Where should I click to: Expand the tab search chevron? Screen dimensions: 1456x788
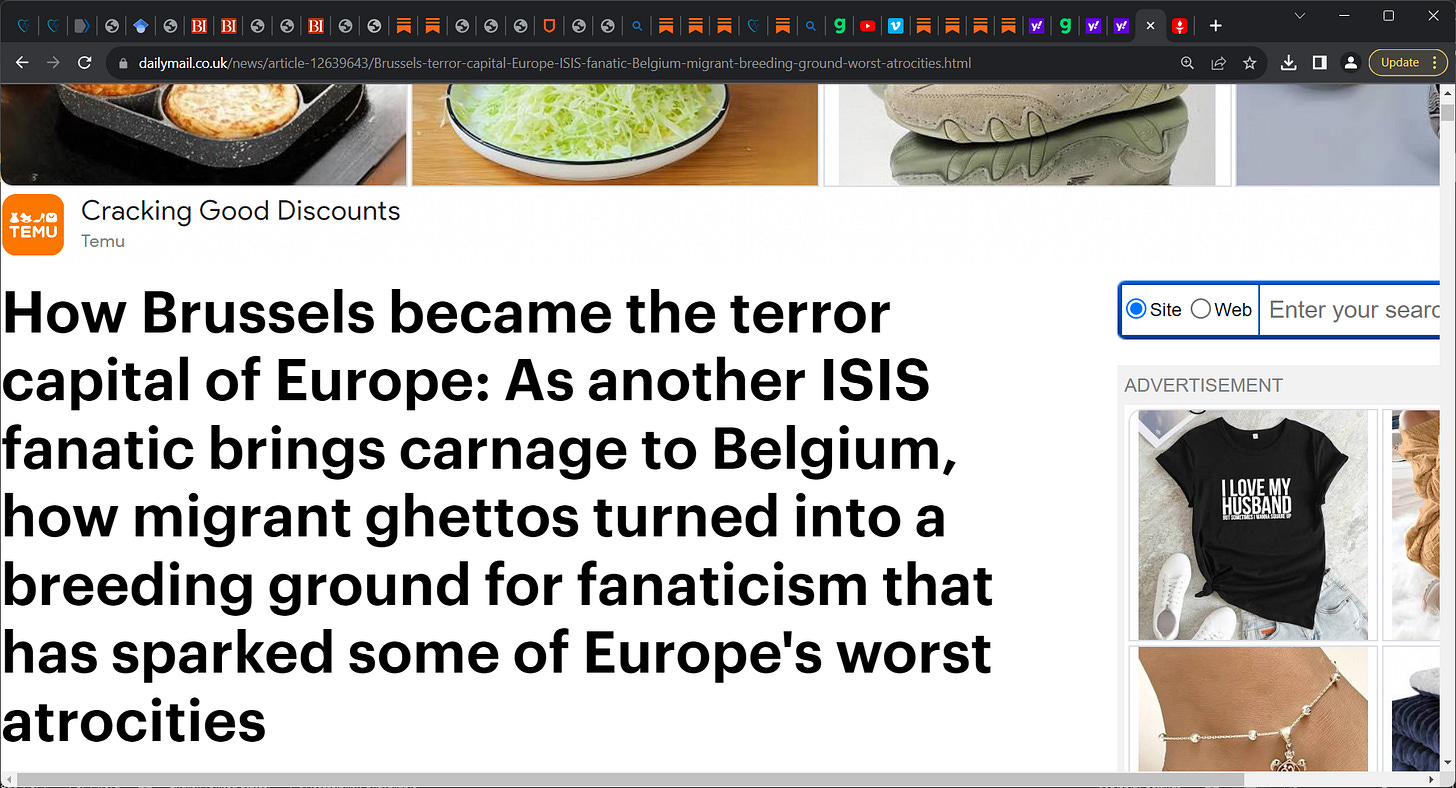tap(1300, 16)
